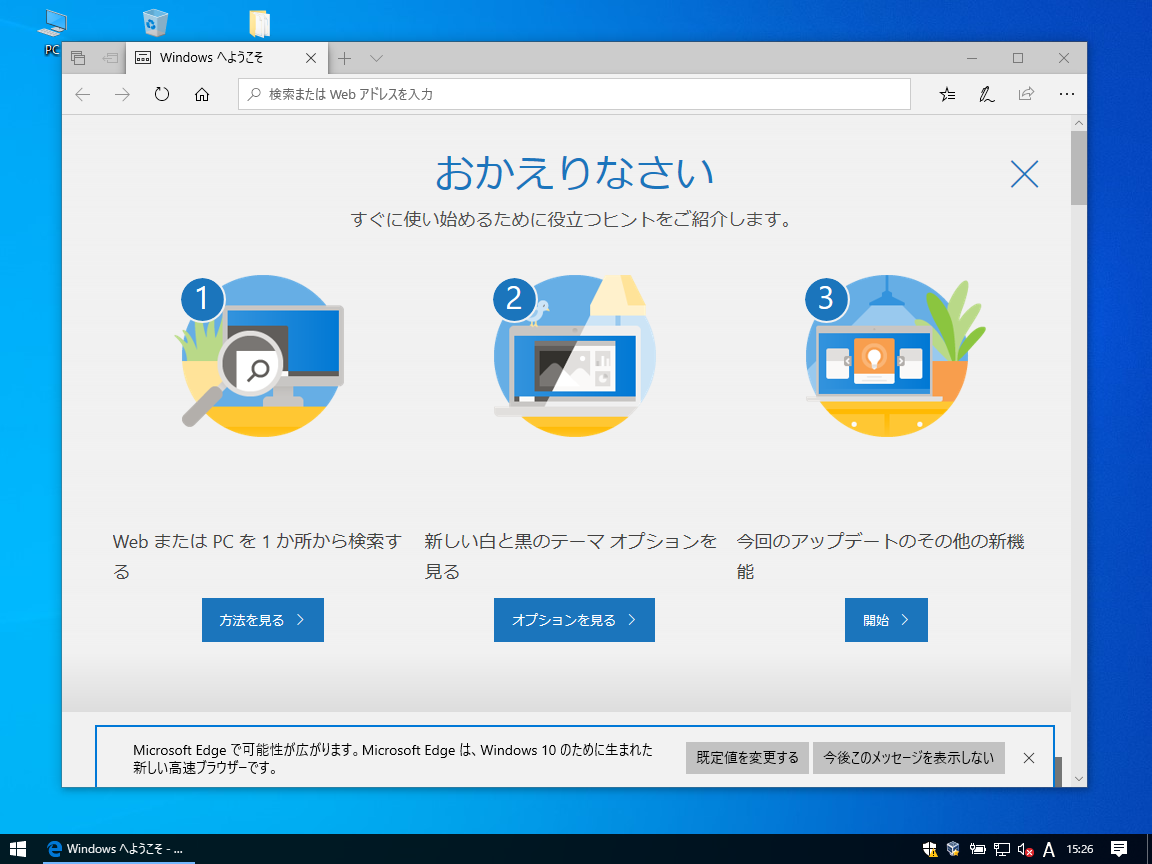Minimize the Edge window
Screen dimensions: 1152x864
click(x=971, y=58)
